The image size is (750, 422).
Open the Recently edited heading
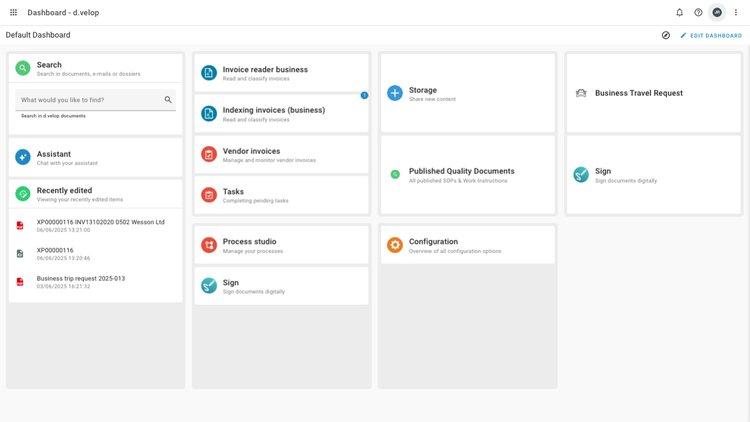[64, 190]
